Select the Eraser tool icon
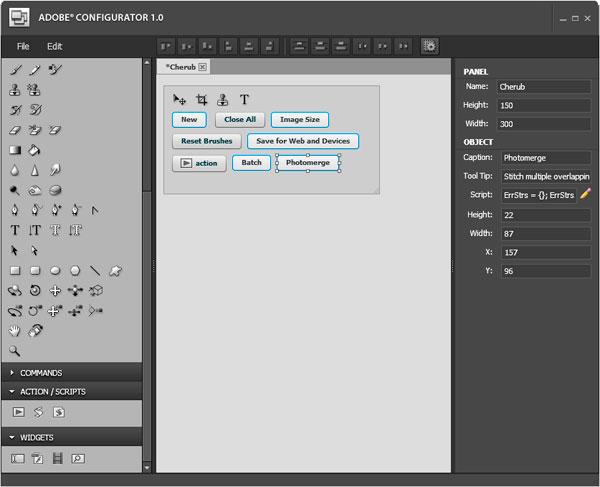Screen dimensions: 600x487 (x=15, y=130)
